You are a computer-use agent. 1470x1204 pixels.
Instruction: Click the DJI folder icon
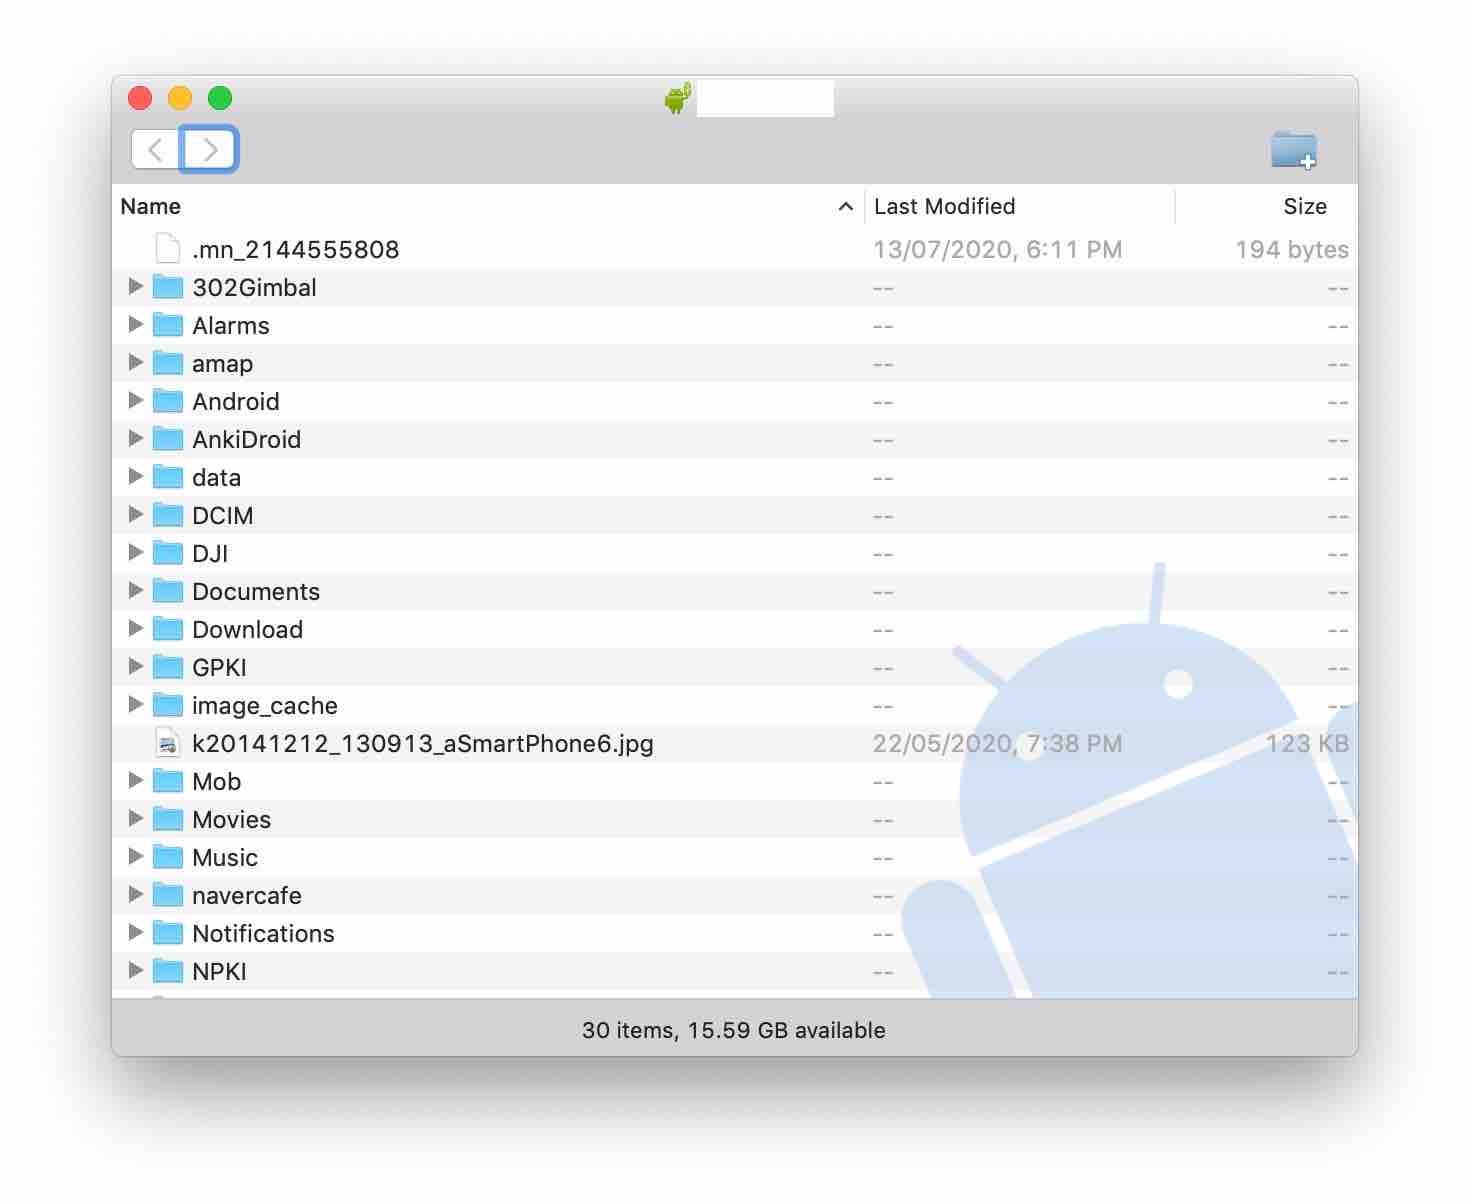click(168, 553)
